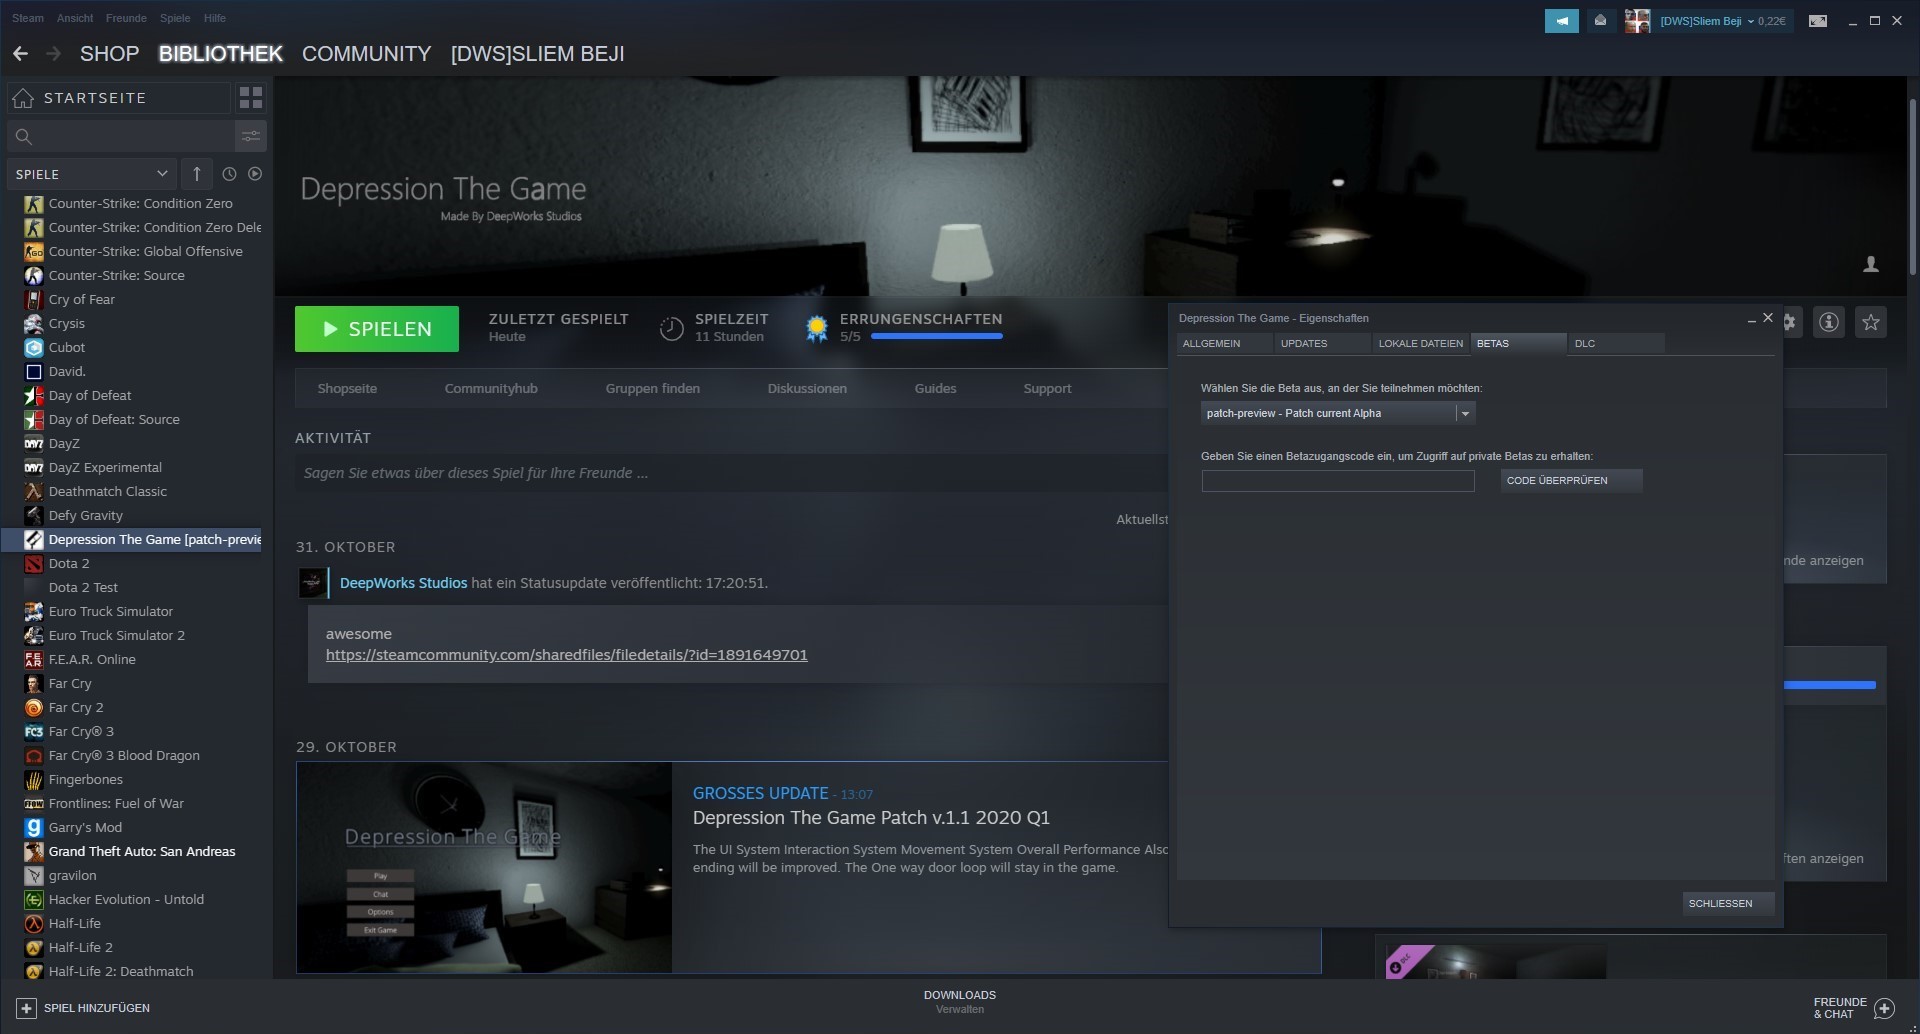Click the Spiel hinzufügen plus icon
This screenshot has height=1034, width=1920.
tap(27, 1008)
